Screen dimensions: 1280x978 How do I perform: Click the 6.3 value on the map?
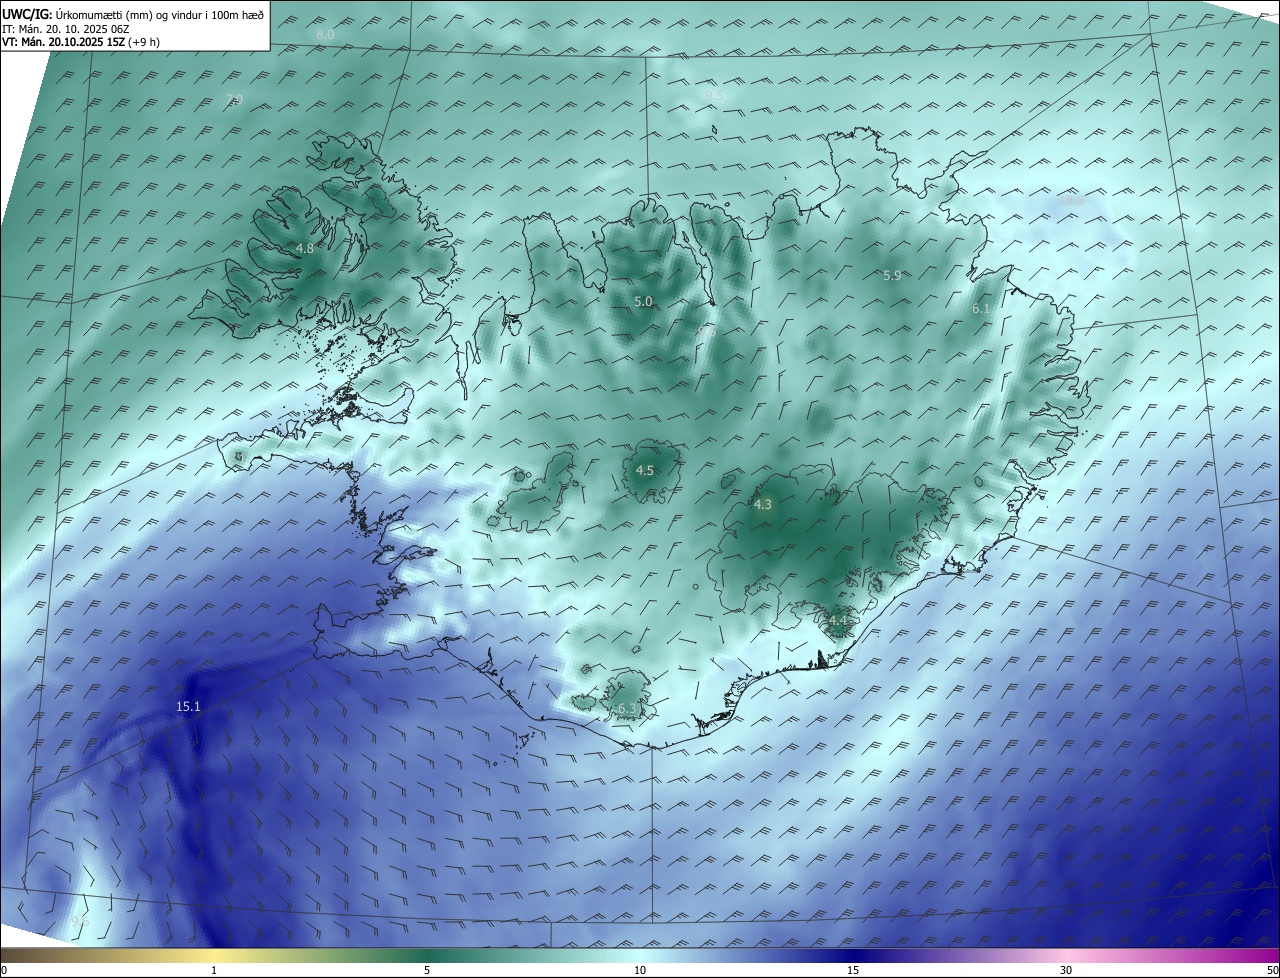point(627,709)
